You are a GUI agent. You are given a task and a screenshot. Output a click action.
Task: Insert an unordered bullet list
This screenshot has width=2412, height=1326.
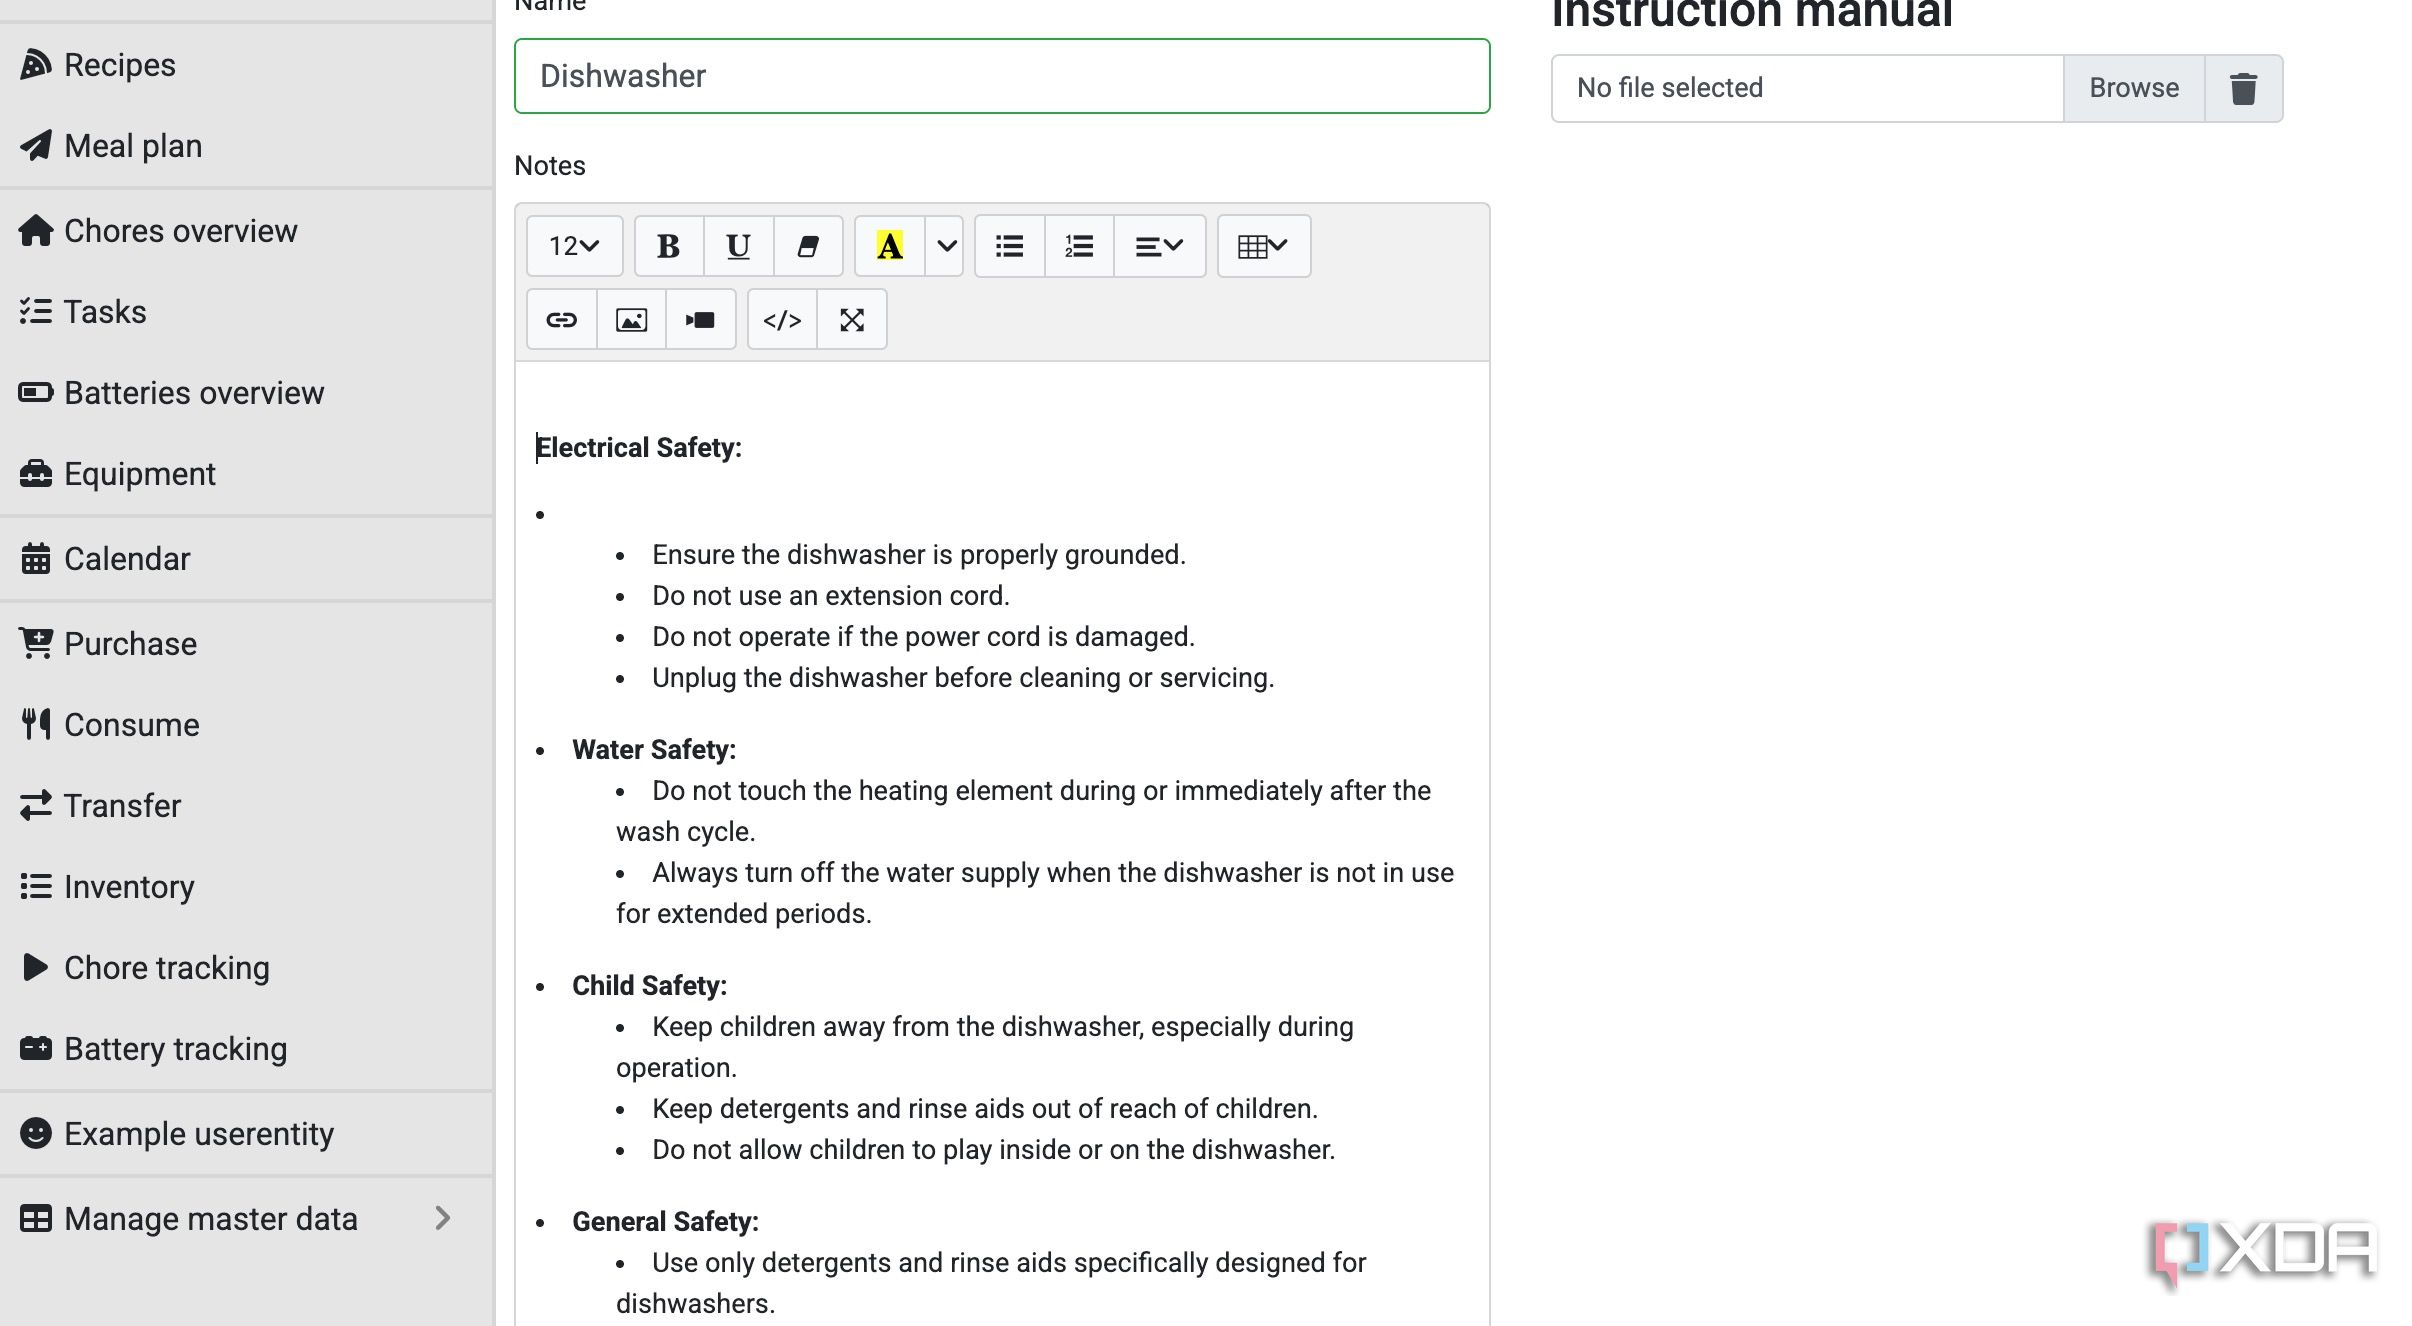[1009, 246]
